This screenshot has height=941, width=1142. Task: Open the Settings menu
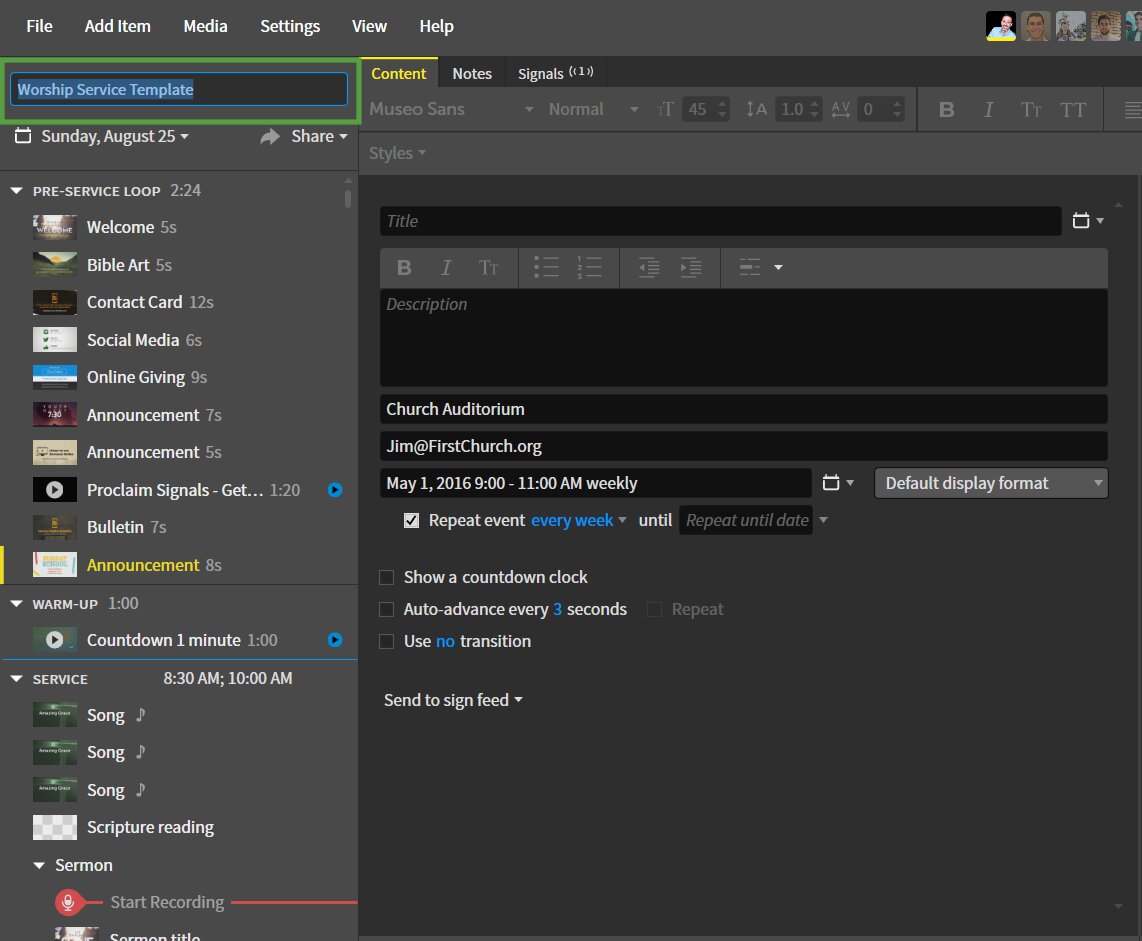290,26
